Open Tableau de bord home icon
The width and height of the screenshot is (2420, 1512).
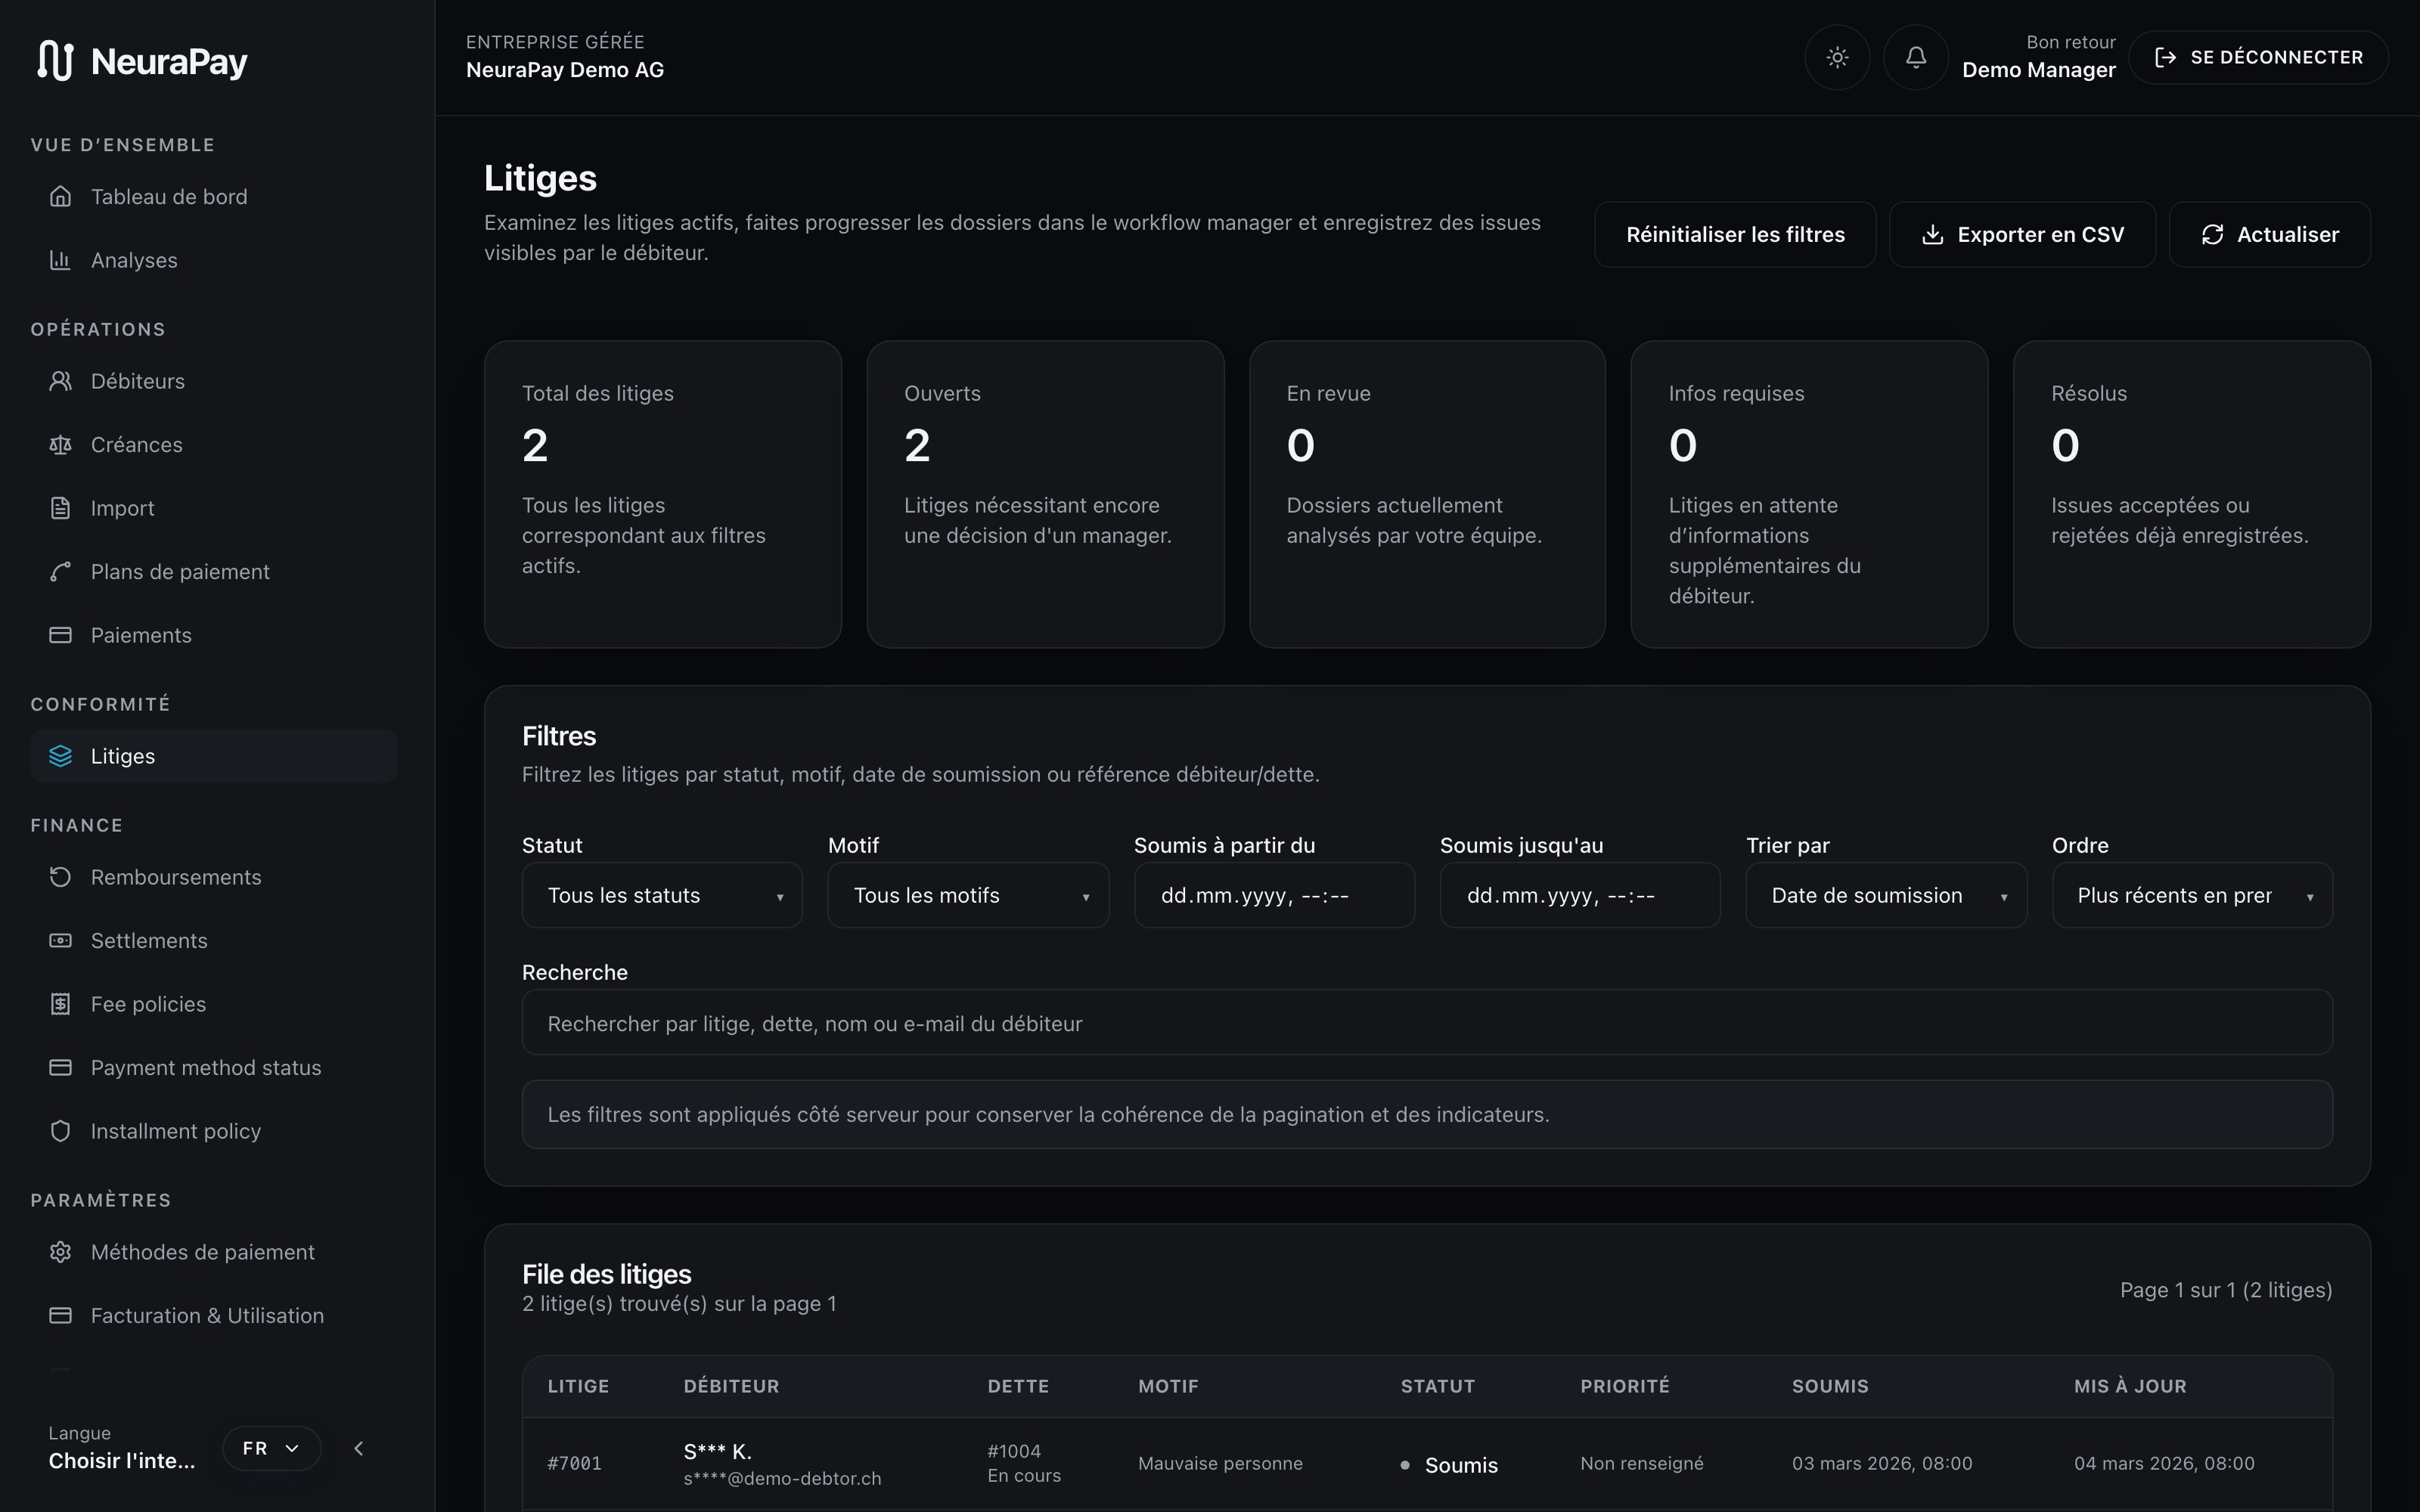tap(60, 196)
